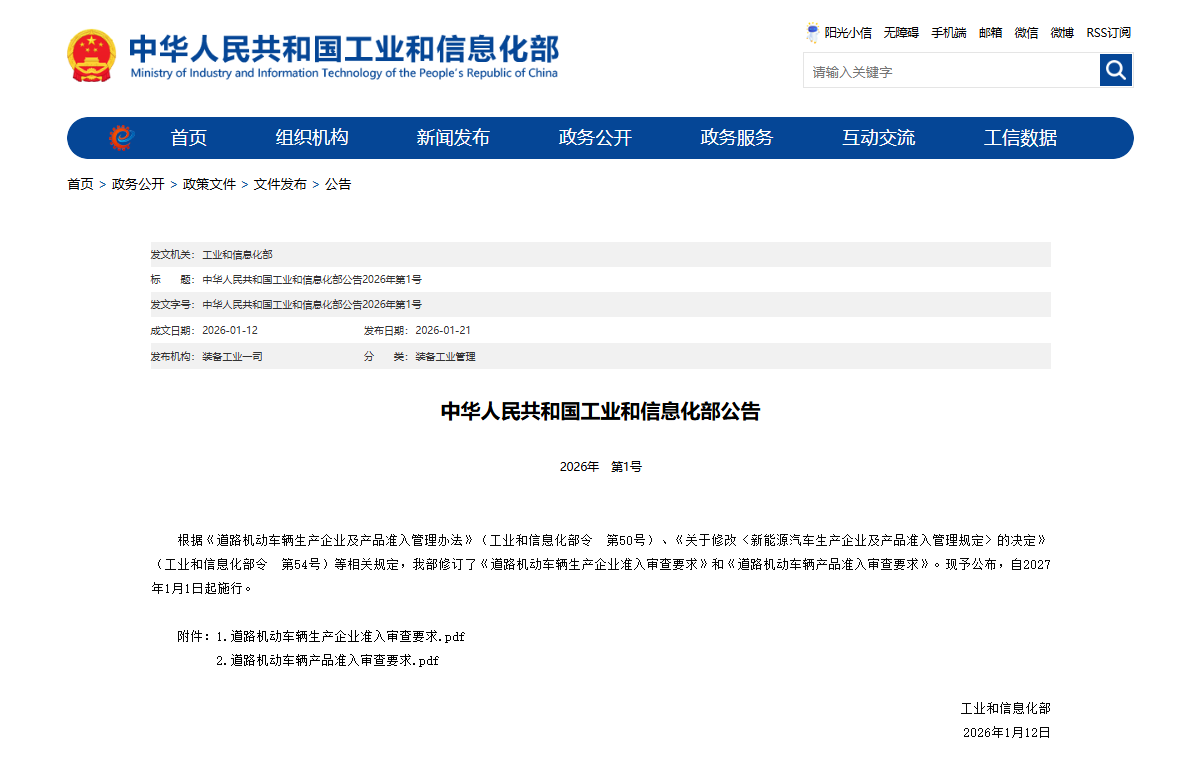
Task: Open the 微信 link
Action: [1026, 32]
